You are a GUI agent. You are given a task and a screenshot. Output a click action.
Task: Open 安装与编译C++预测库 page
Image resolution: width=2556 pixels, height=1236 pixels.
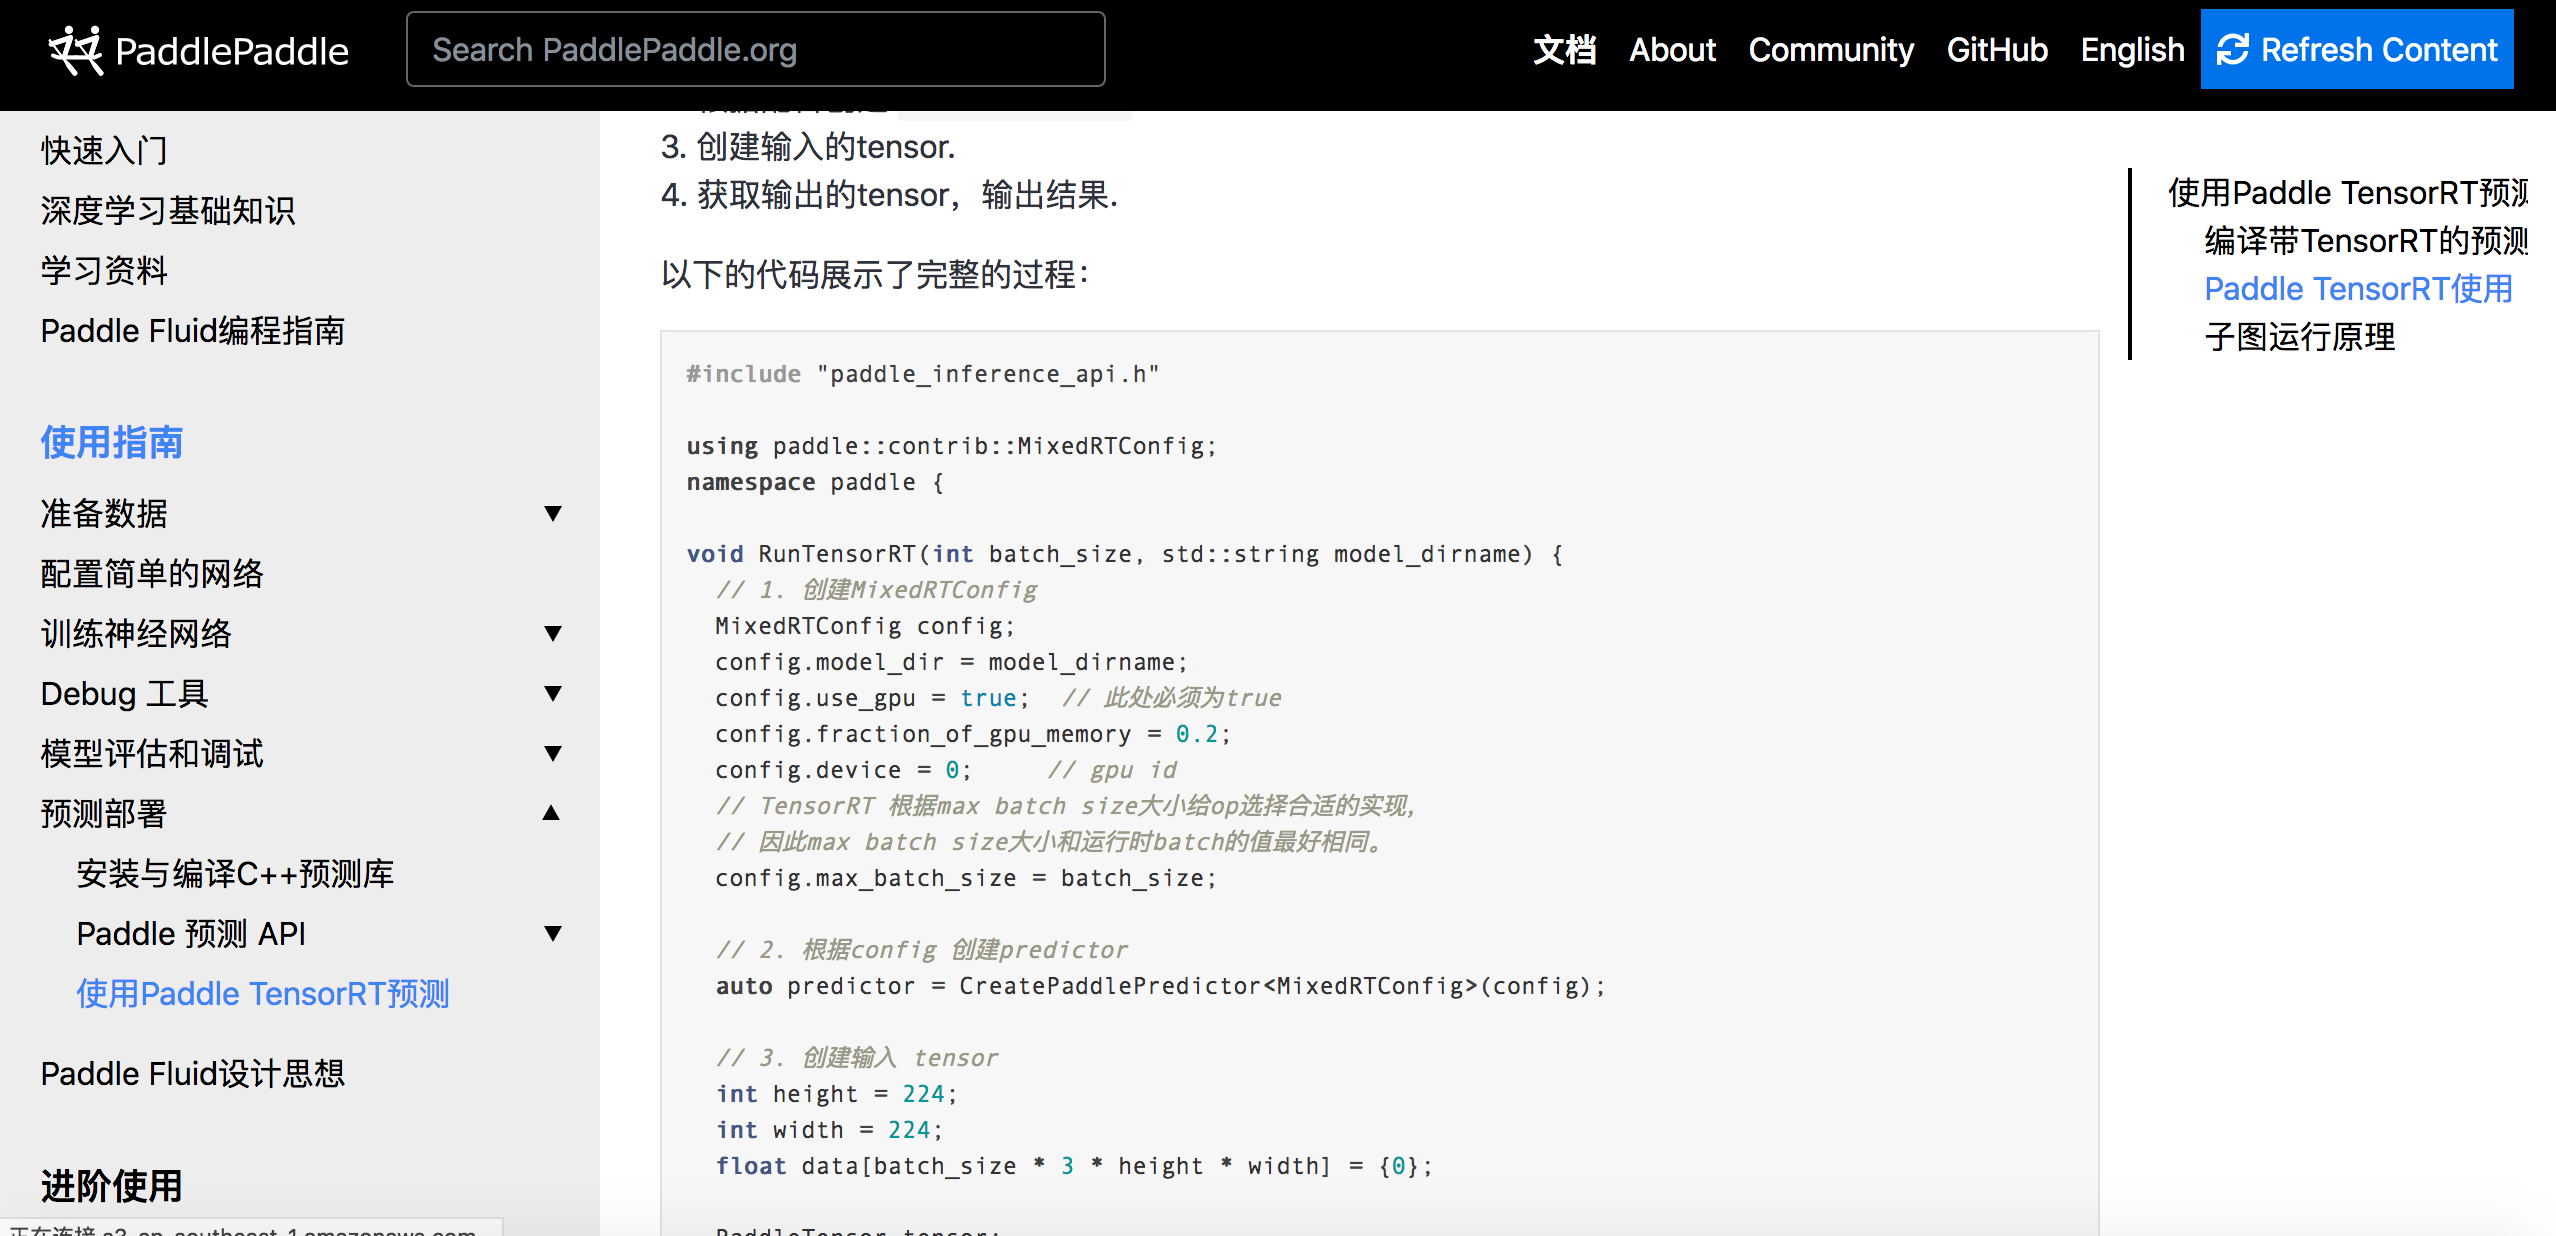[235, 874]
